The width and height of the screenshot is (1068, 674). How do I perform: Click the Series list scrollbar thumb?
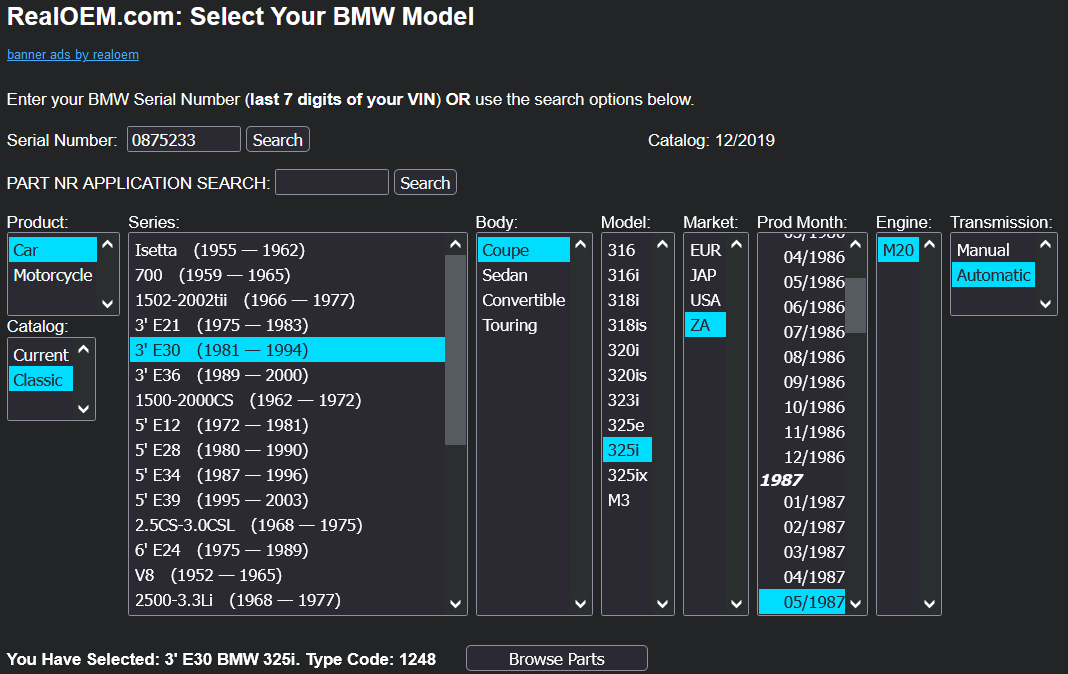(x=455, y=350)
